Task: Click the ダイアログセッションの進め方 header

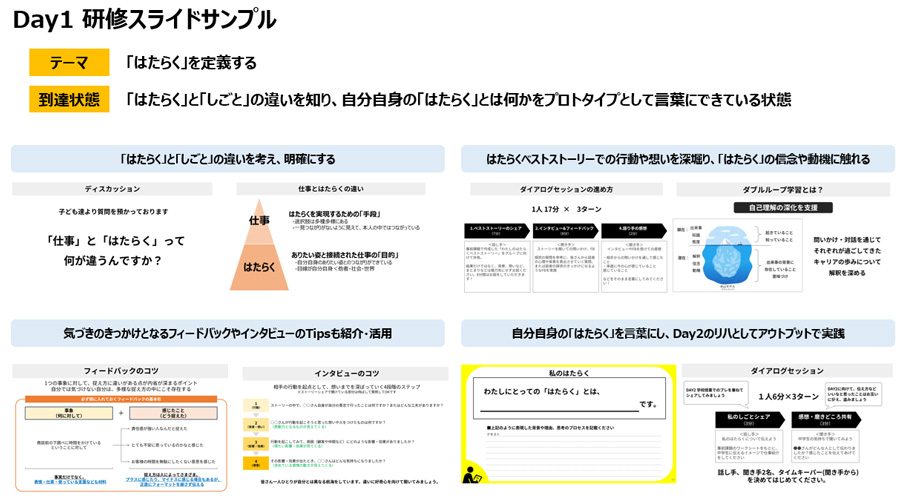Action: tap(565, 188)
